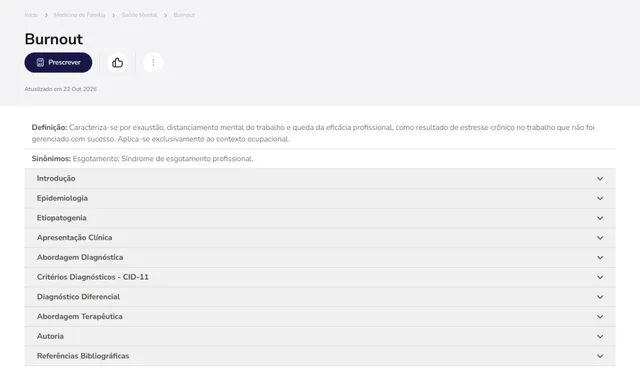Click the Prescrever button
640x380 pixels.
pos(58,62)
